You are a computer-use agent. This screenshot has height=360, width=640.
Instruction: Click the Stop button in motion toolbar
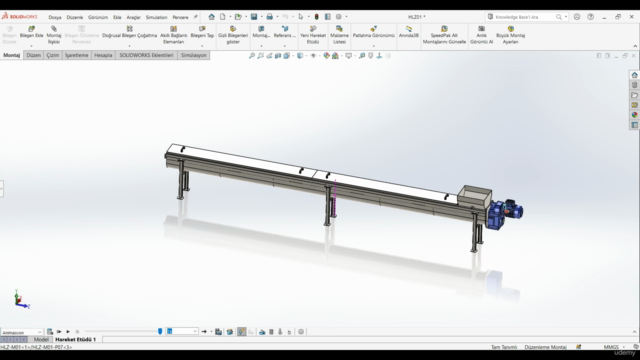pyautogui.click(x=77, y=331)
